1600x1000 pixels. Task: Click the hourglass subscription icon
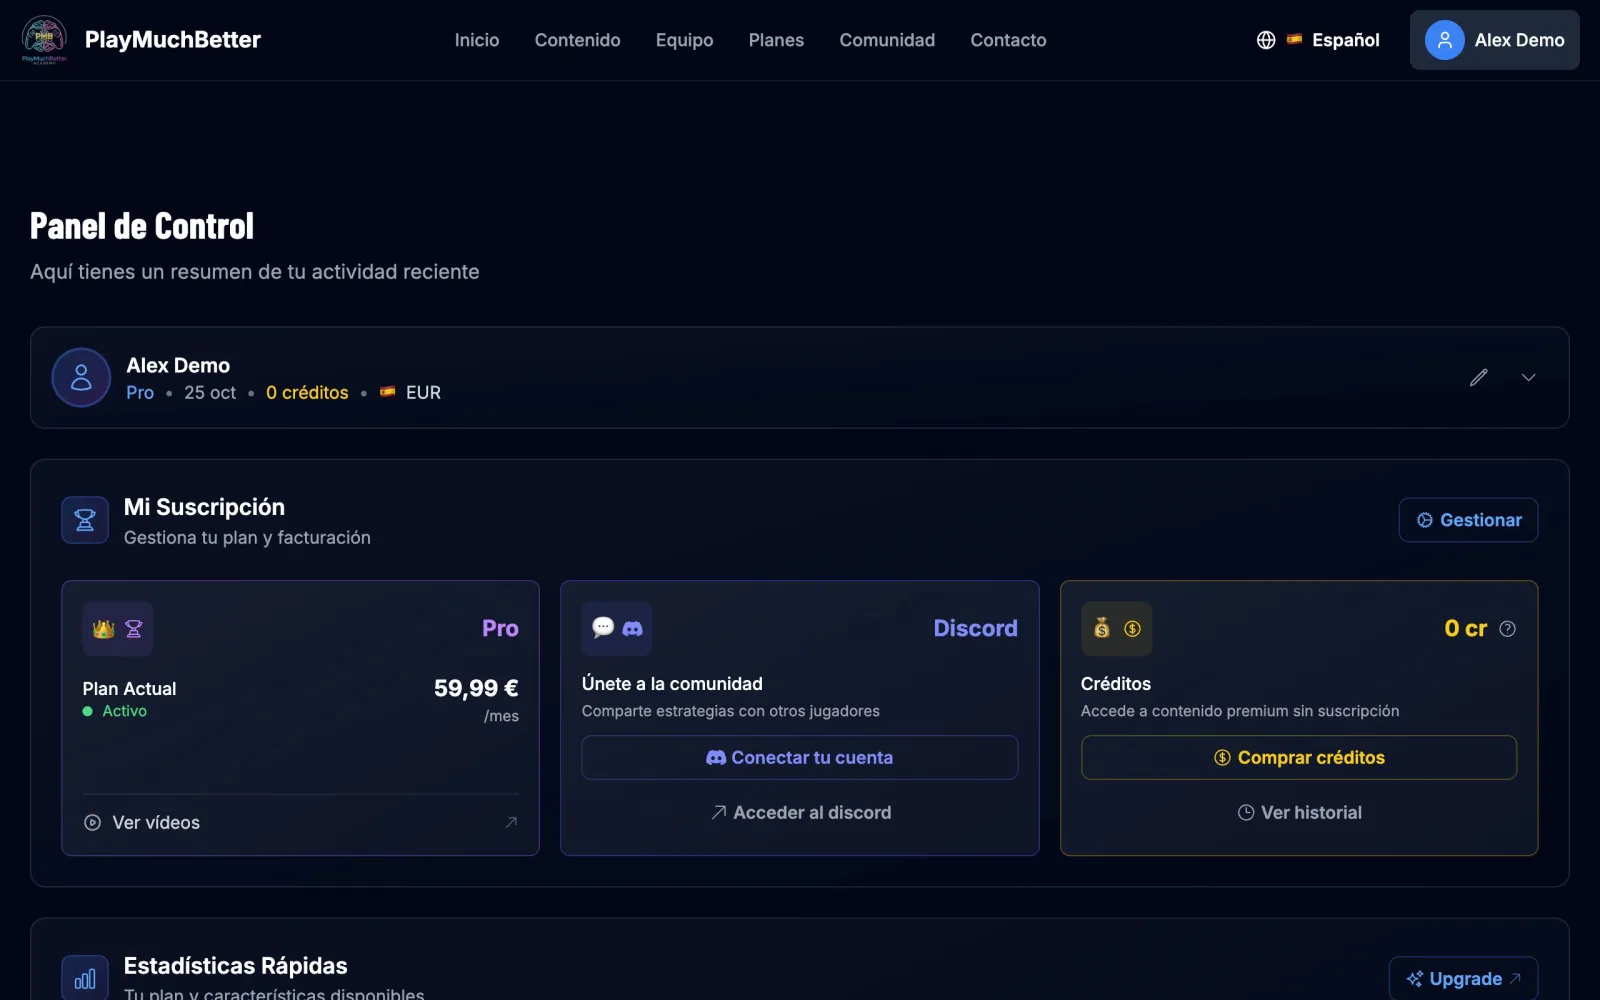point(85,520)
